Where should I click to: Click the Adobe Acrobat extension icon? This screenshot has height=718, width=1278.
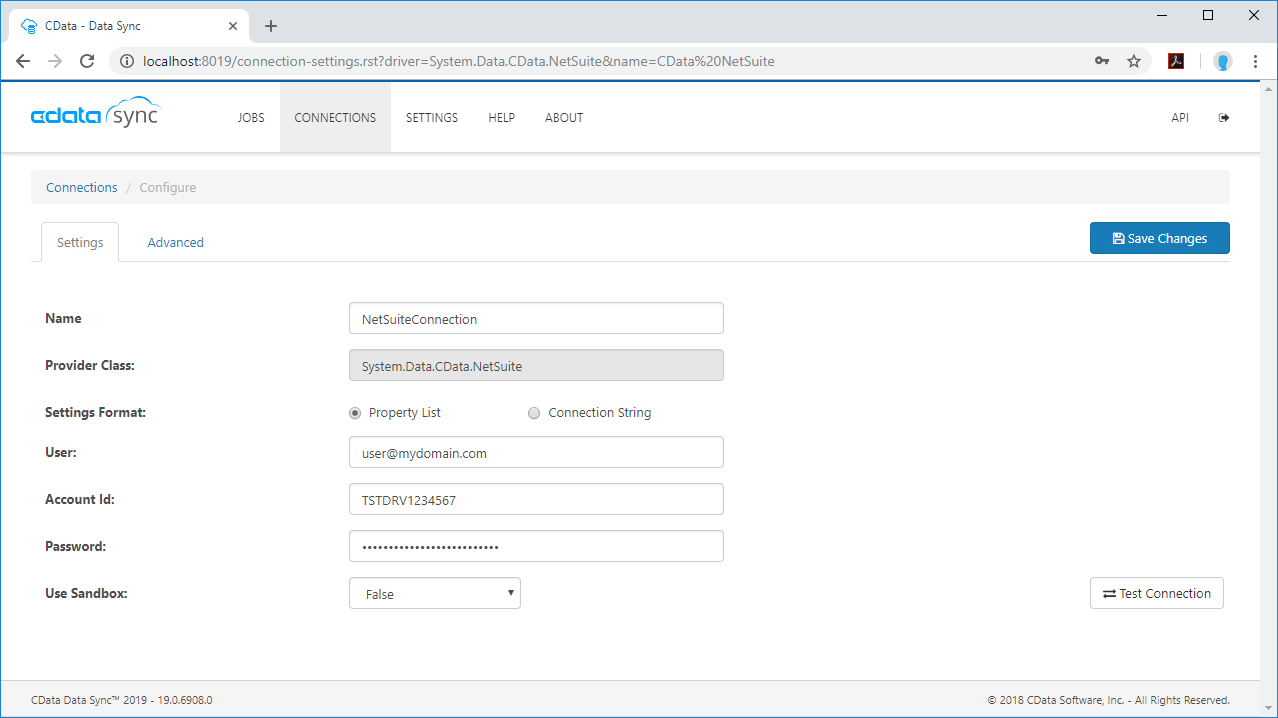pyautogui.click(x=1176, y=61)
